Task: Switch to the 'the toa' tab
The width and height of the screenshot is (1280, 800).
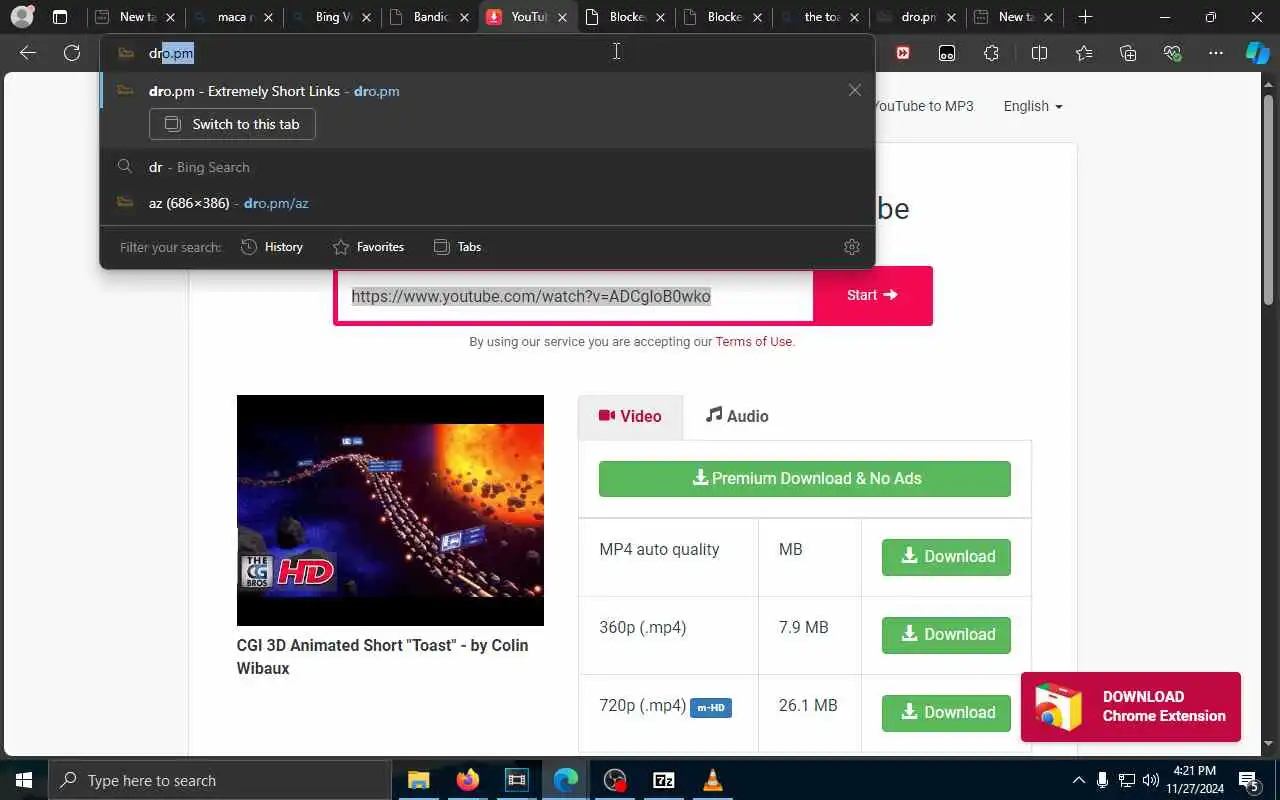Action: [x=818, y=17]
